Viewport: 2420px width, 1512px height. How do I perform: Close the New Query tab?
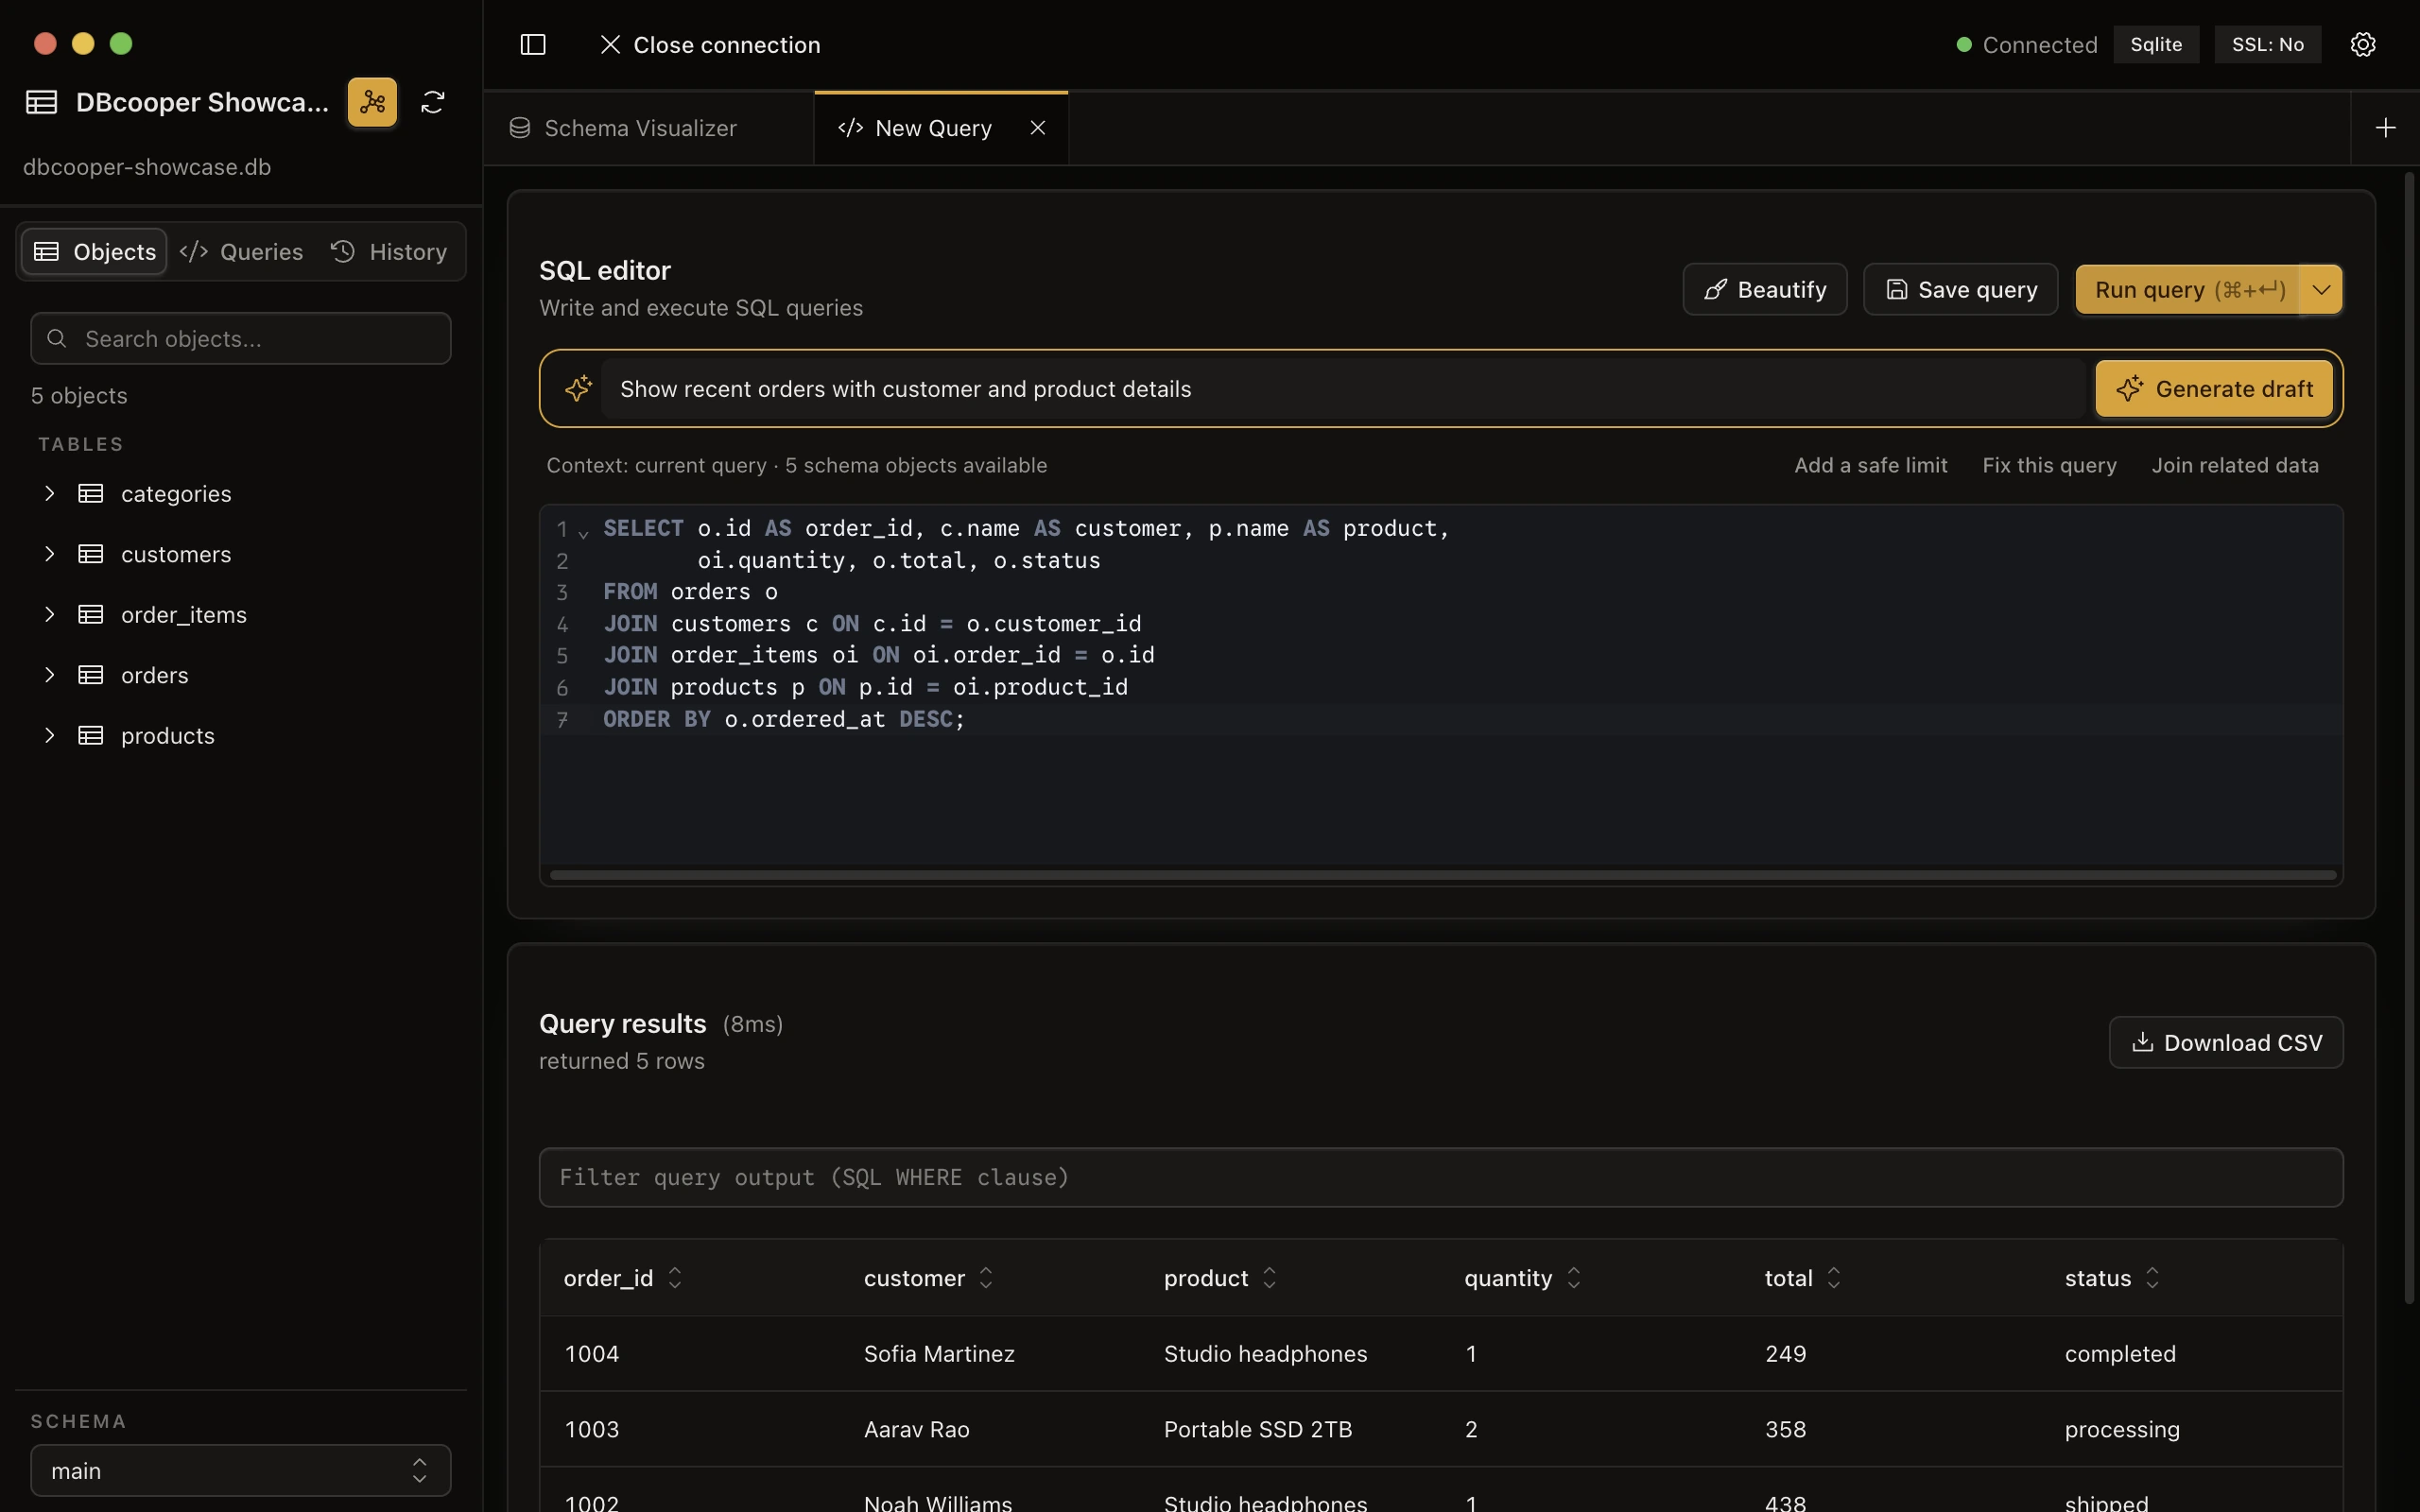click(x=1037, y=128)
